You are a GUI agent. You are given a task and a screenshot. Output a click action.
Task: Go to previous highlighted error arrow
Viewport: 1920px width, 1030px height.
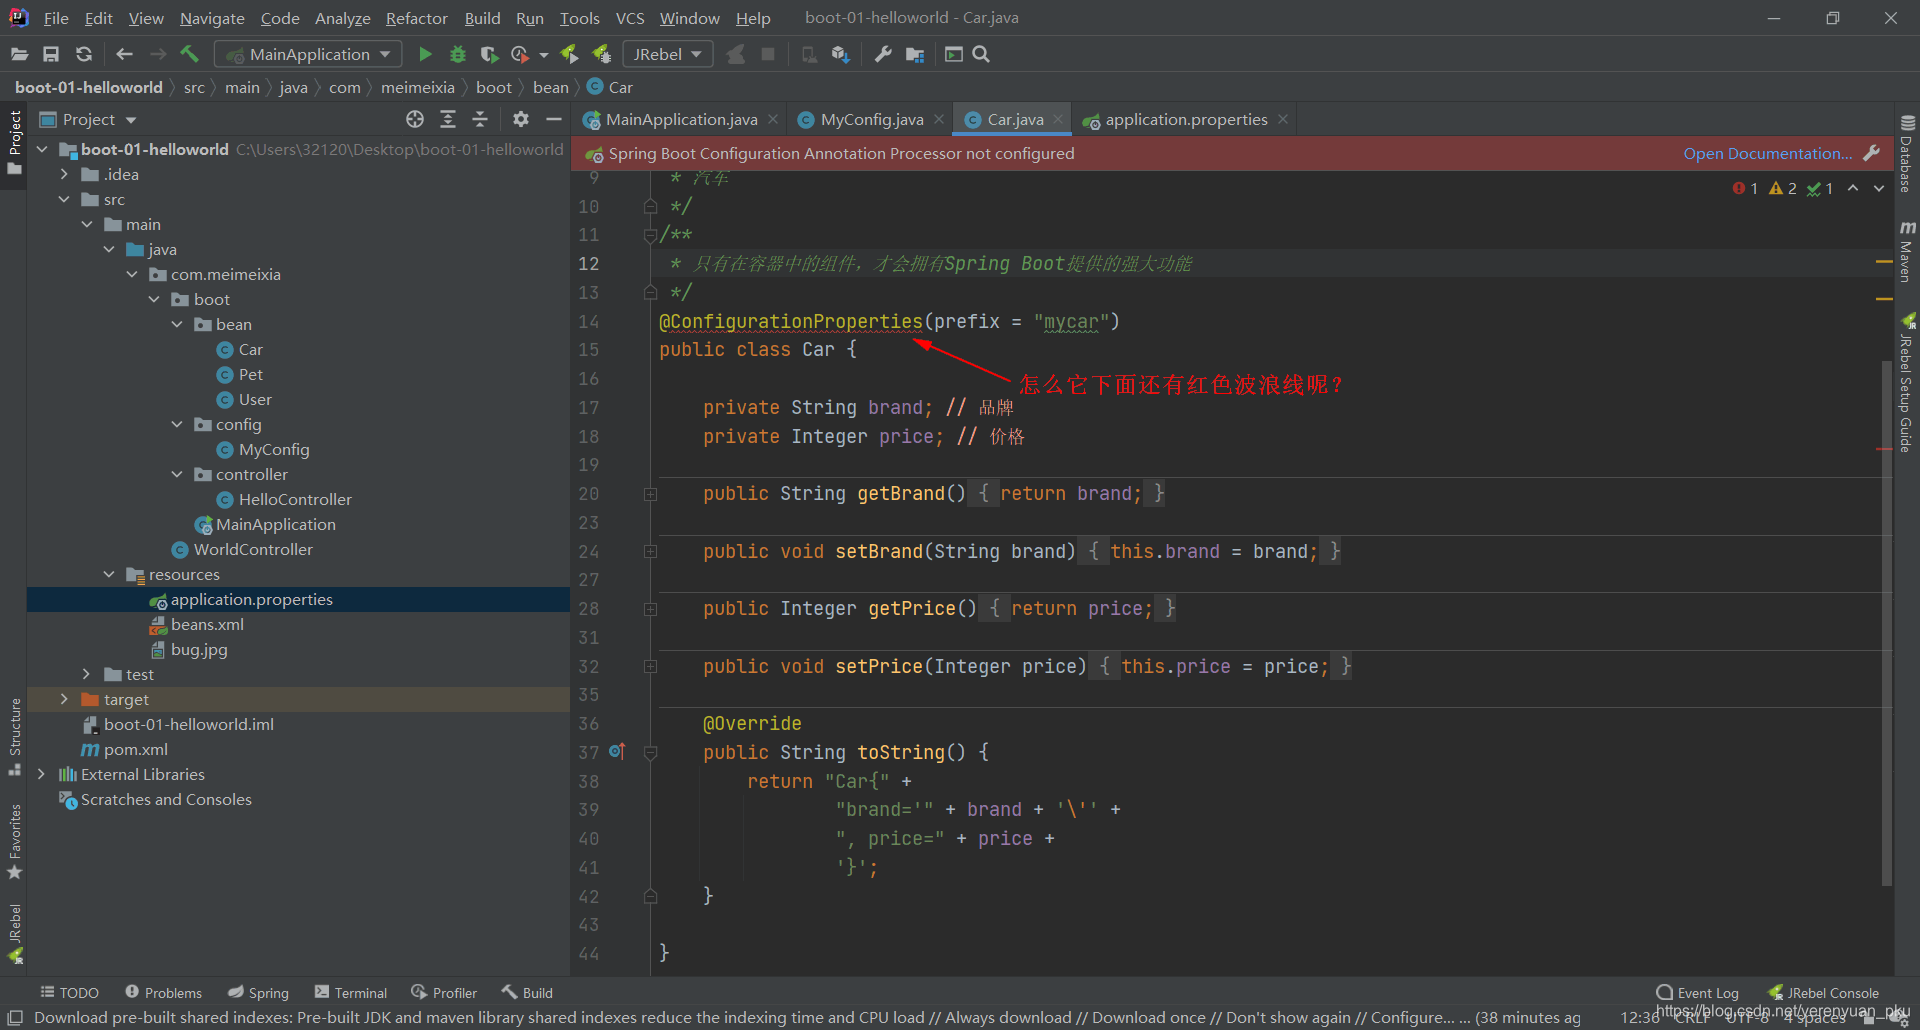coord(1853,188)
